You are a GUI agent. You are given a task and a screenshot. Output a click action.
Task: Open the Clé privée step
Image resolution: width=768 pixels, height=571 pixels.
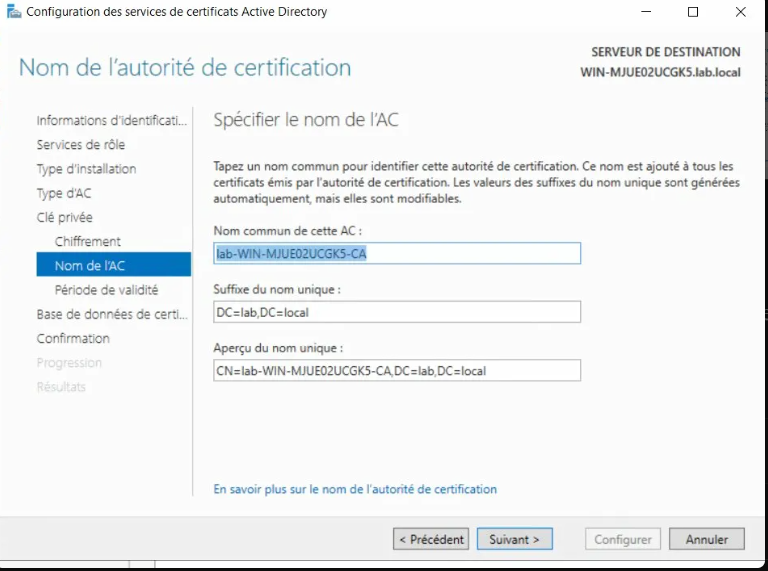click(x=65, y=217)
